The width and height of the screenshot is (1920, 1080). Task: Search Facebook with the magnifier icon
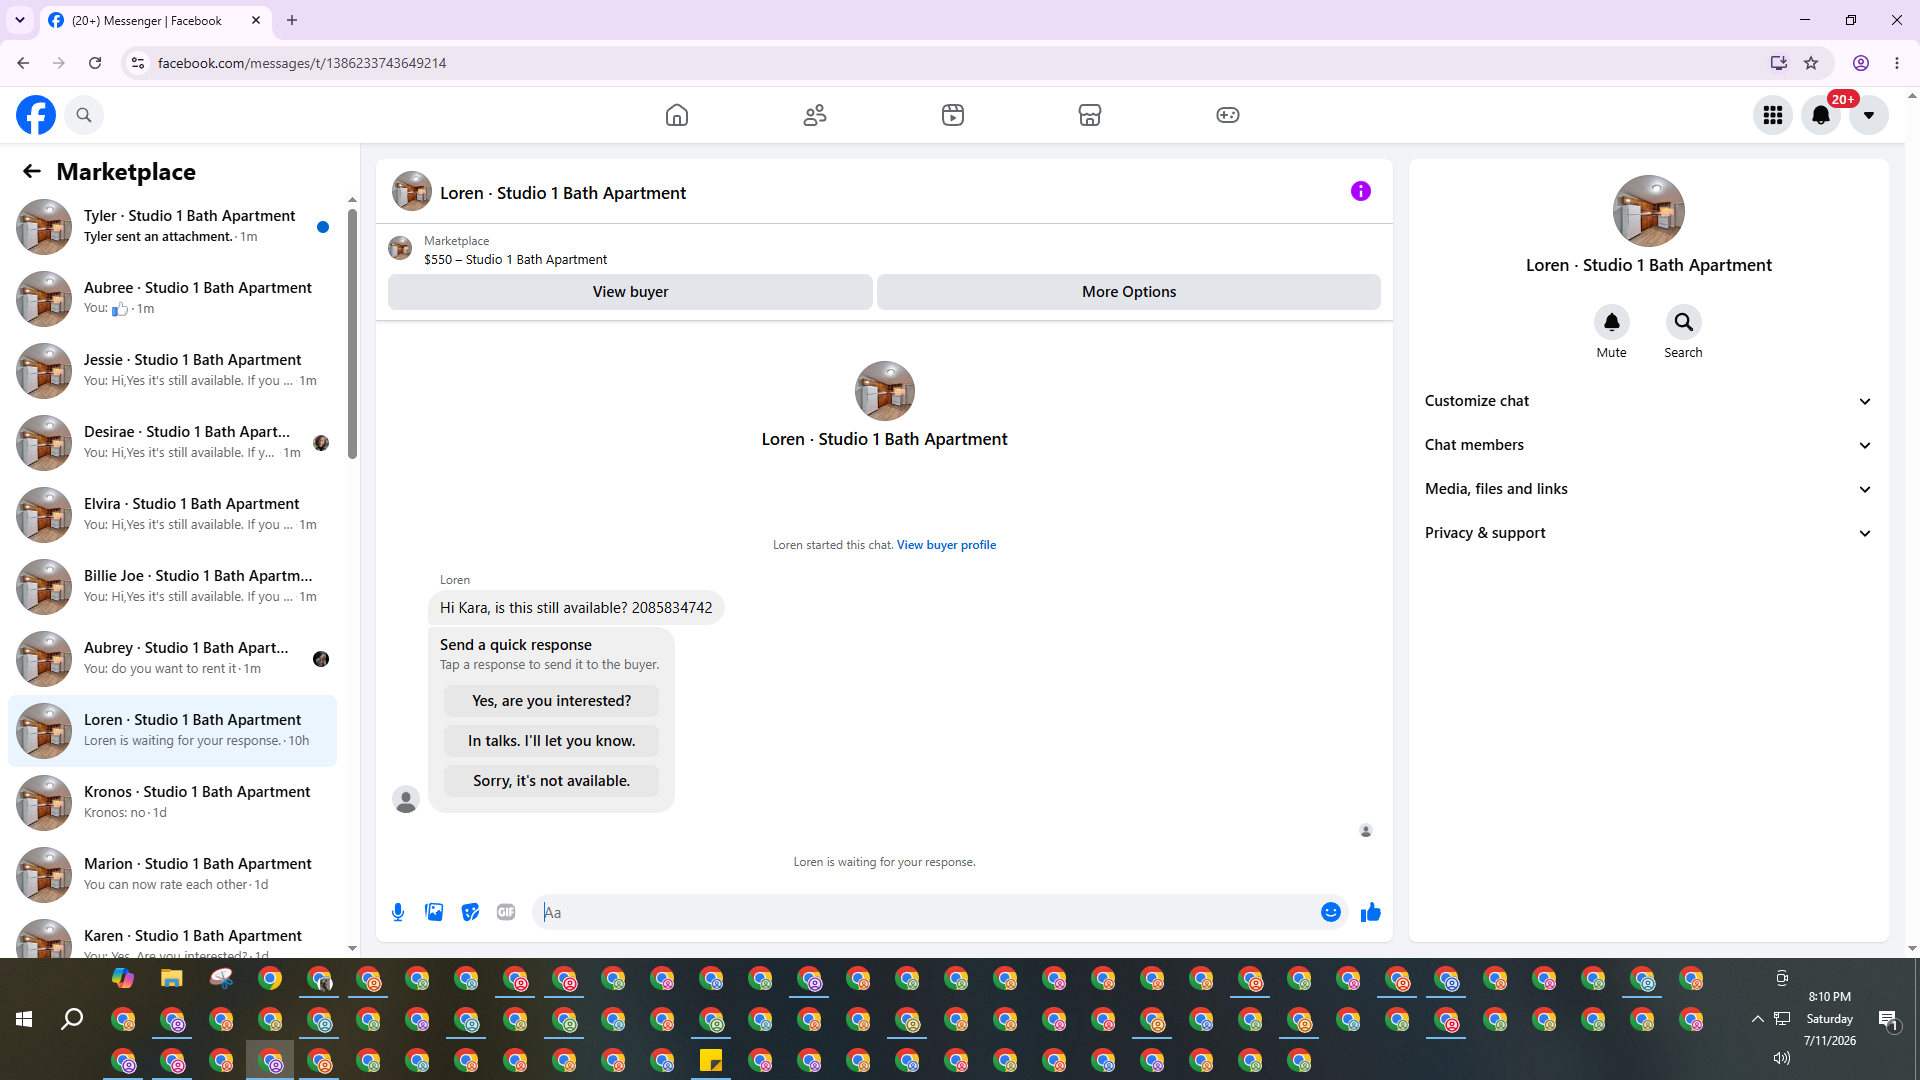(x=84, y=115)
